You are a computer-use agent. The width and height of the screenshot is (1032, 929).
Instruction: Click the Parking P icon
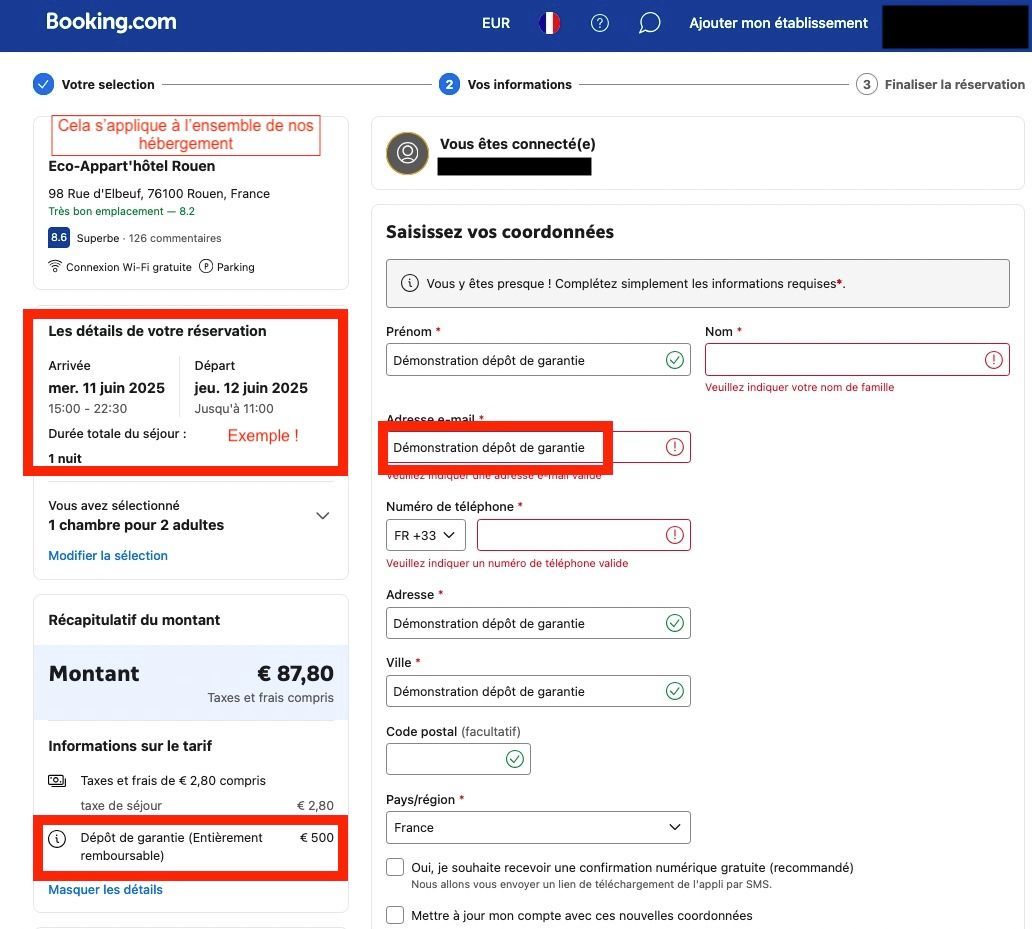[206, 266]
